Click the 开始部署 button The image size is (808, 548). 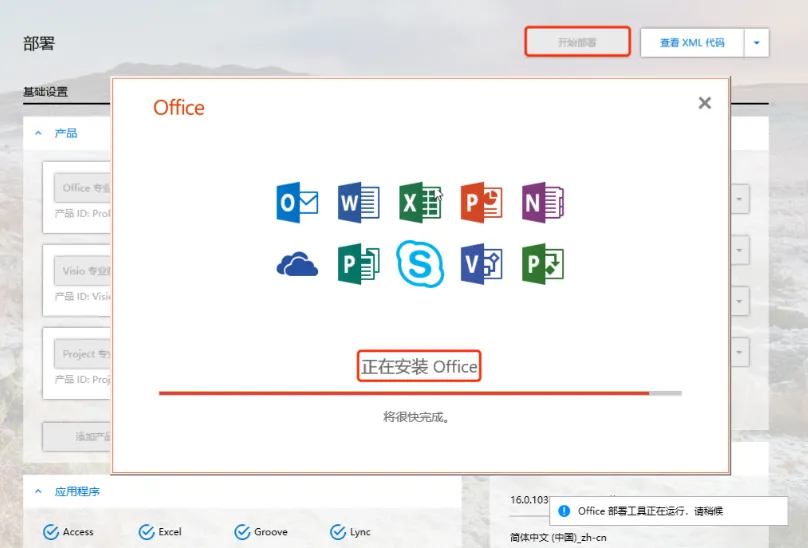pos(577,42)
